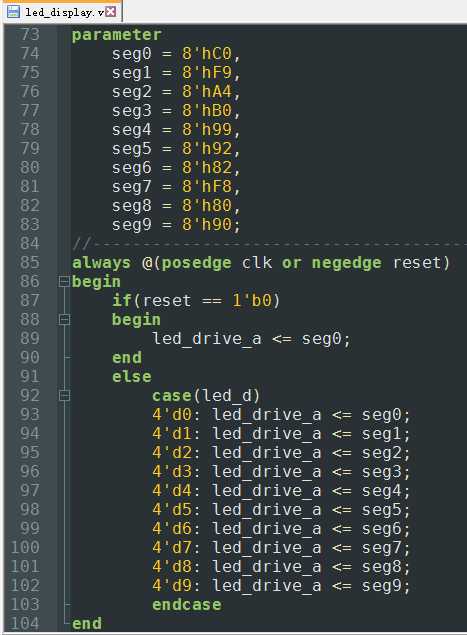Collapse the fold marker at line 86 begin

[64, 281]
